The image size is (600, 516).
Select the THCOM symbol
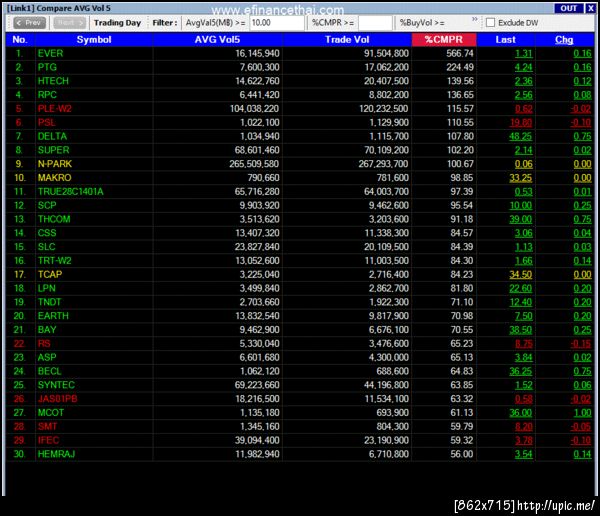54,219
